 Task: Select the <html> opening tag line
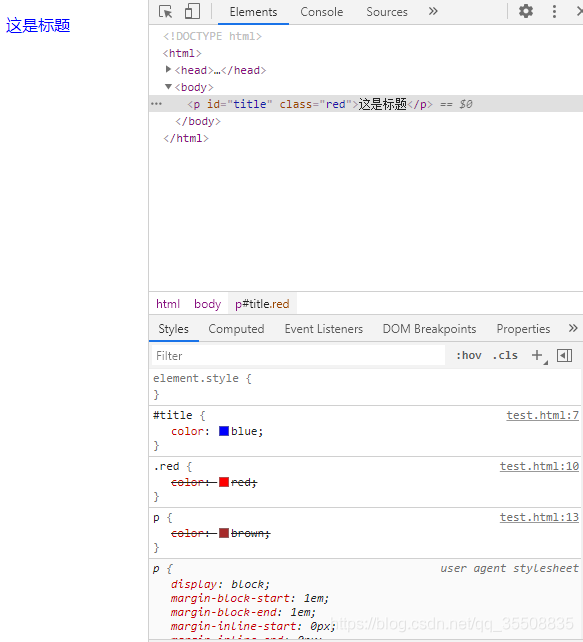pyautogui.click(x=182, y=53)
